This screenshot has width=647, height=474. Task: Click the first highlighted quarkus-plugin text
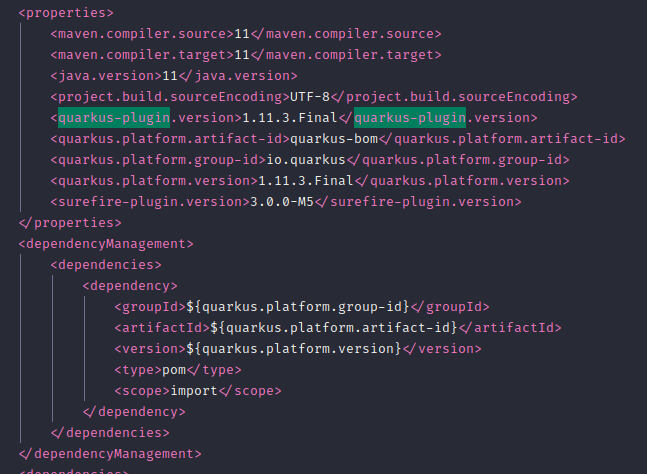(114, 118)
